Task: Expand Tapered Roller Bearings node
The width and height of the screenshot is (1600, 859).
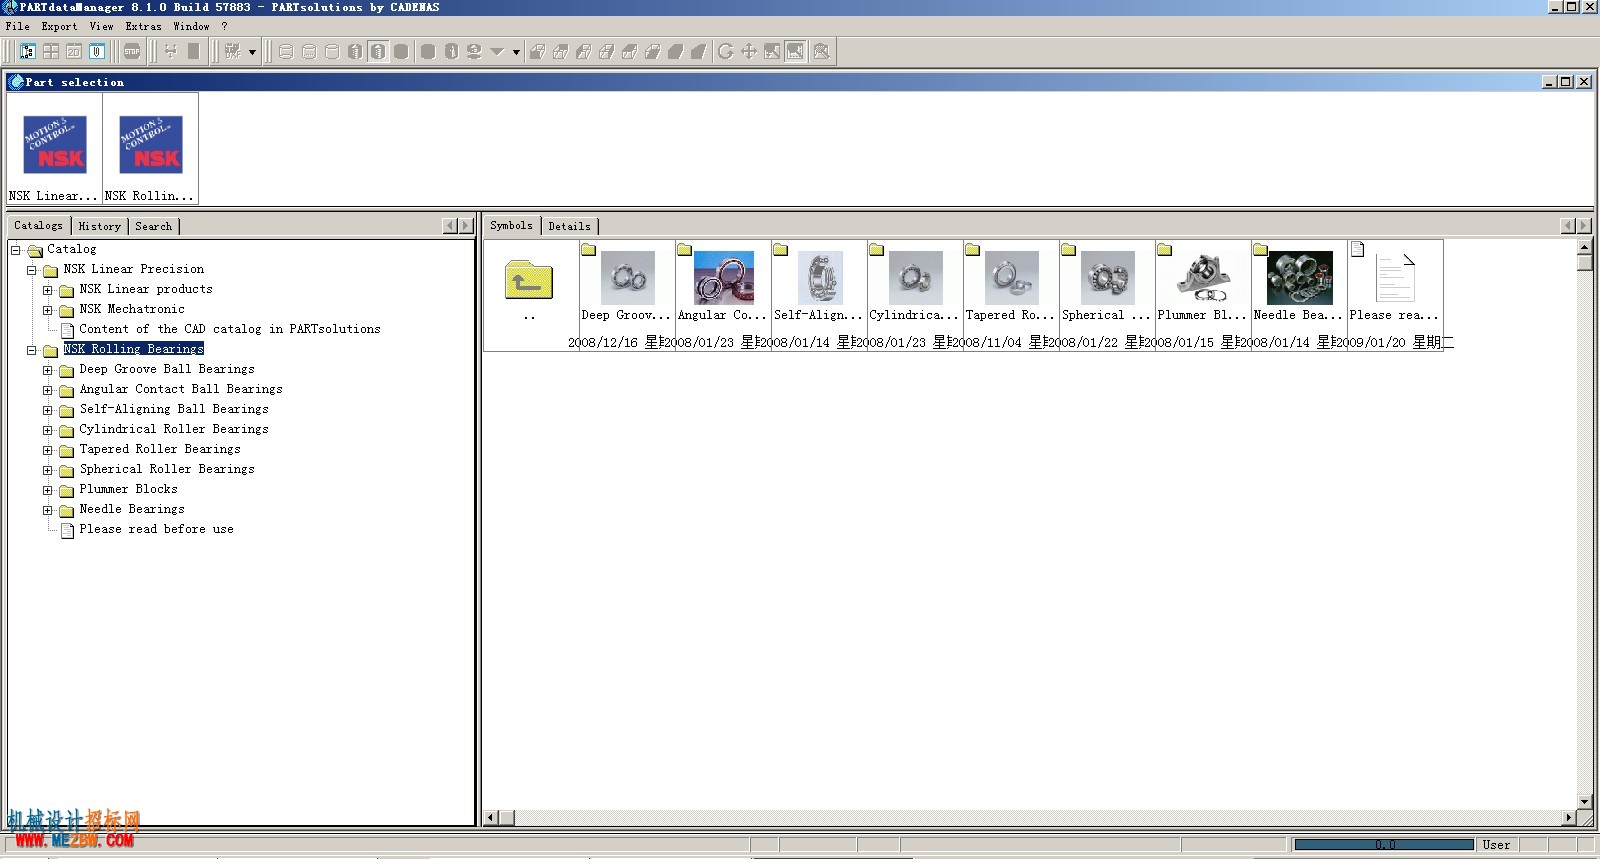Action: tap(48, 450)
